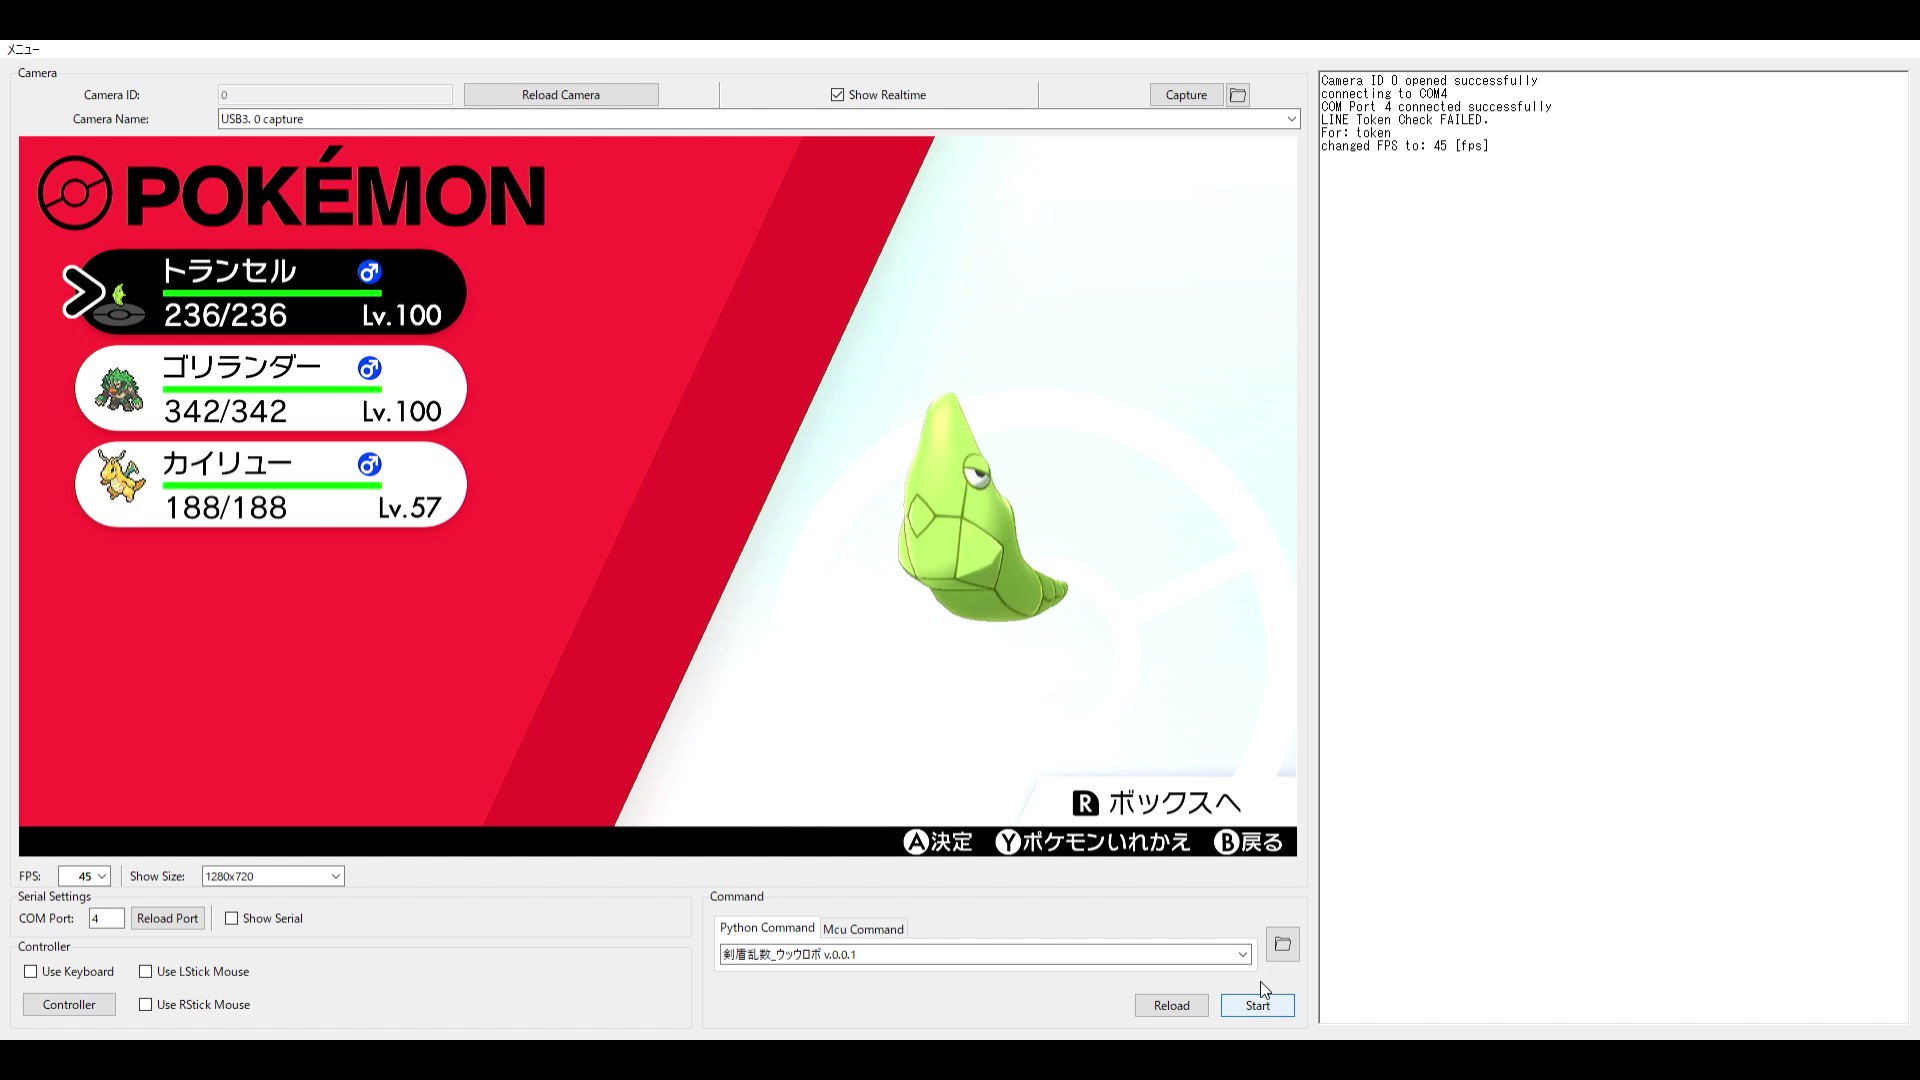This screenshot has height=1080, width=1920.
Task: Click the Y button icon beside ポケモンいれかえ
Action: [1008, 842]
